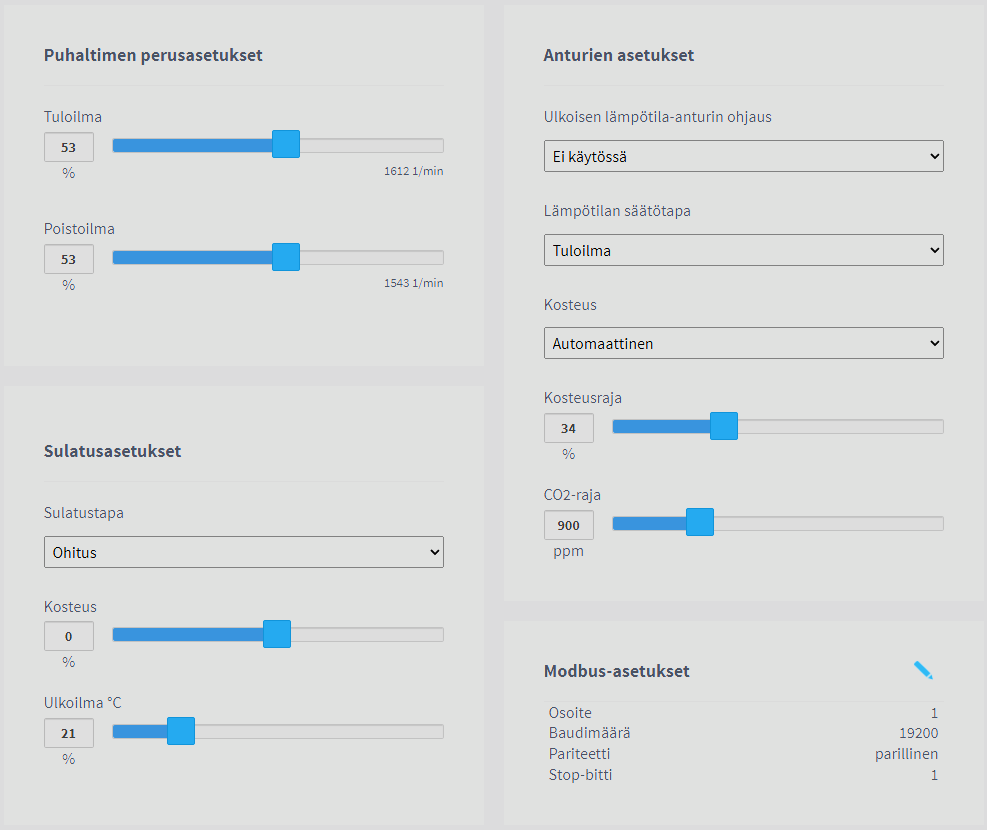Click the Ulkoilma value field showing 21
Screen dimensions: 987x830
(69, 733)
